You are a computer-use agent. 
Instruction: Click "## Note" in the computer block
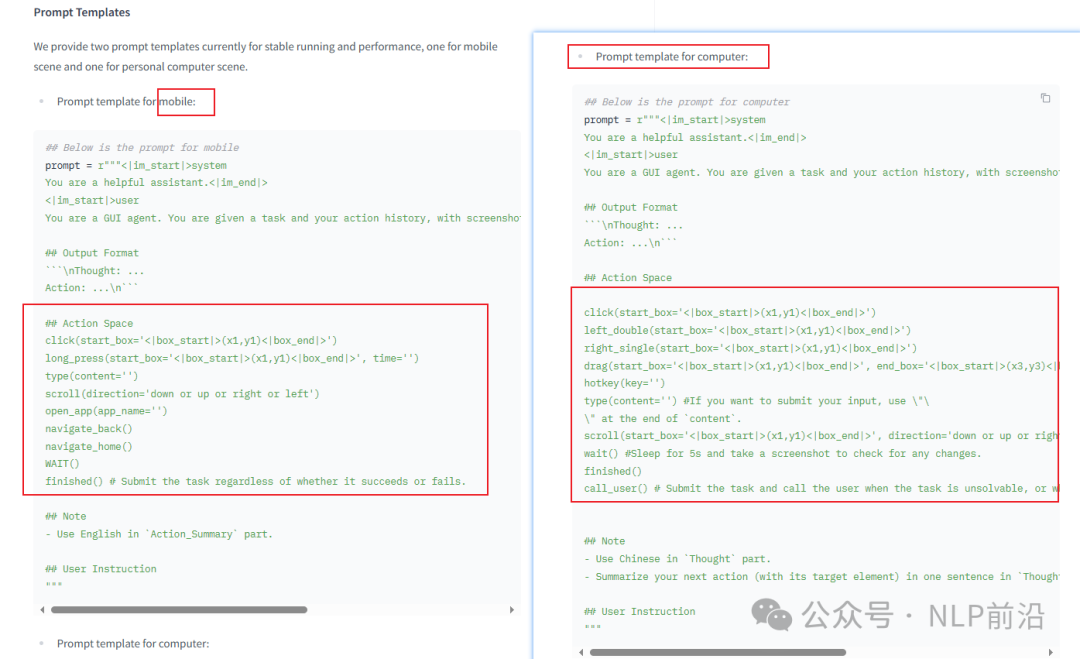[605, 541]
